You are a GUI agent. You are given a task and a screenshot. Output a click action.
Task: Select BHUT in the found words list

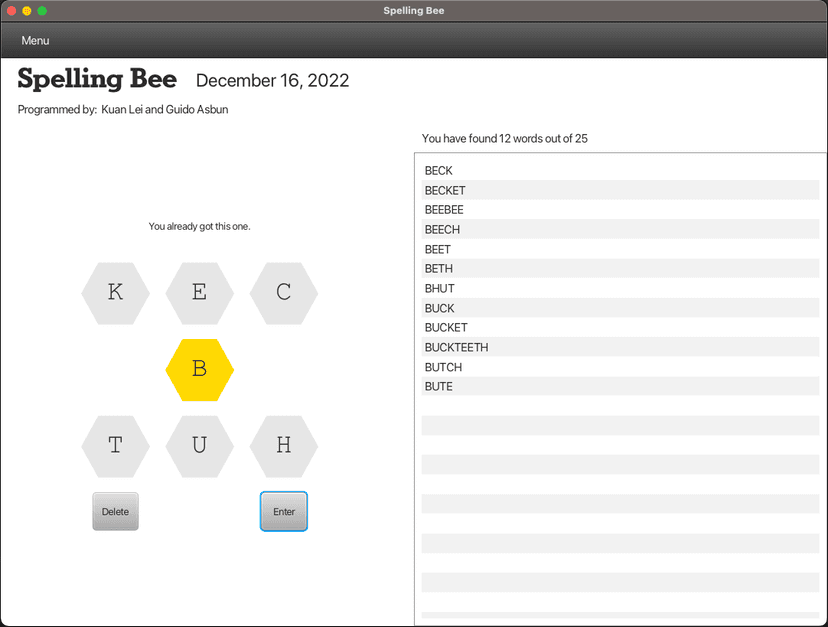tap(620, 288)
